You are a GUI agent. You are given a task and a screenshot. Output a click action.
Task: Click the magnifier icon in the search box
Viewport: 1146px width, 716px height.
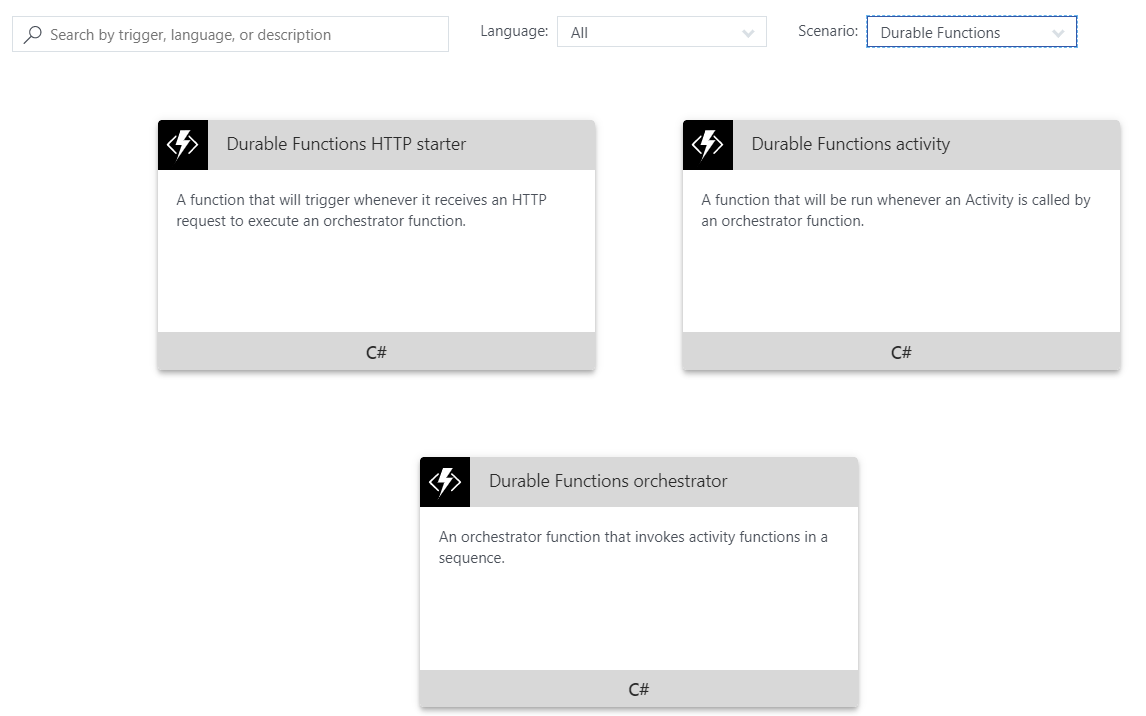click(33, 35)
